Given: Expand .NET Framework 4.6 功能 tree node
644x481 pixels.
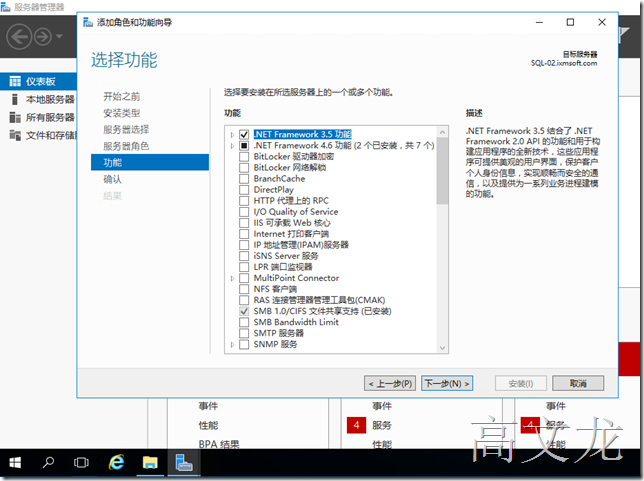Looking at the screenshot, I should (232, 146).
